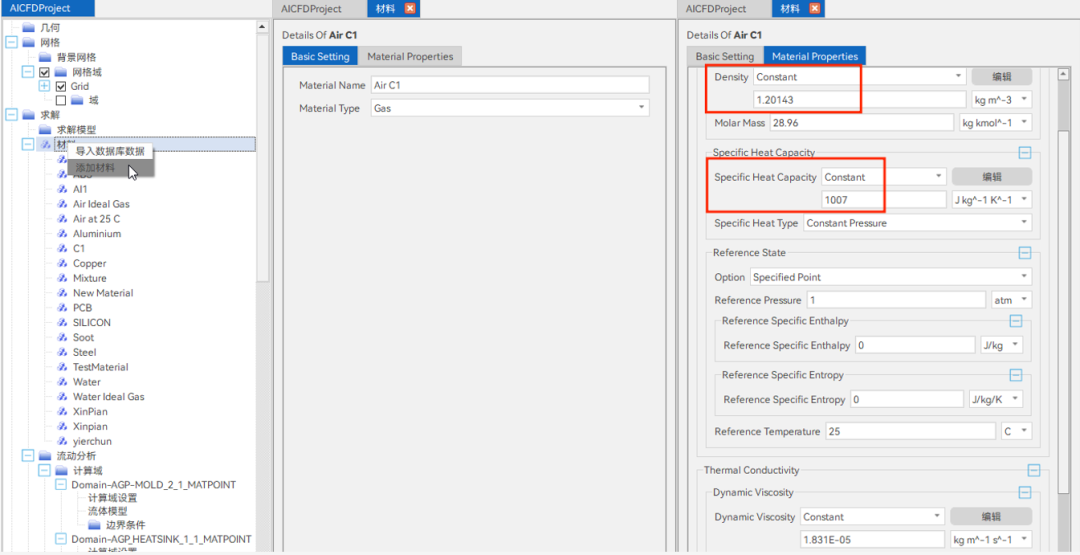Click the Copper material icon
Screen dimensions: 1080x555
(x=62, y=263)
